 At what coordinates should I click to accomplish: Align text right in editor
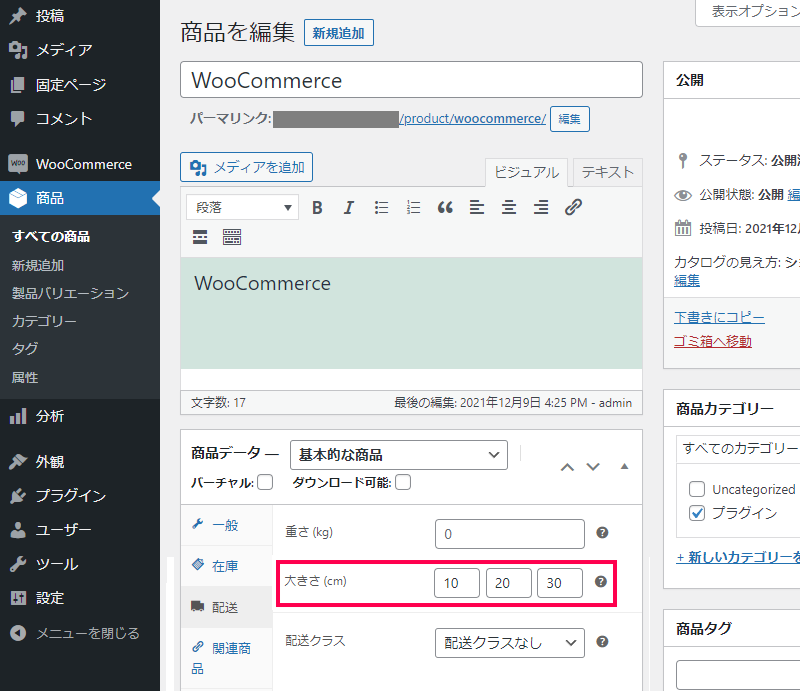pyautogui.click(x=541, y=208)
